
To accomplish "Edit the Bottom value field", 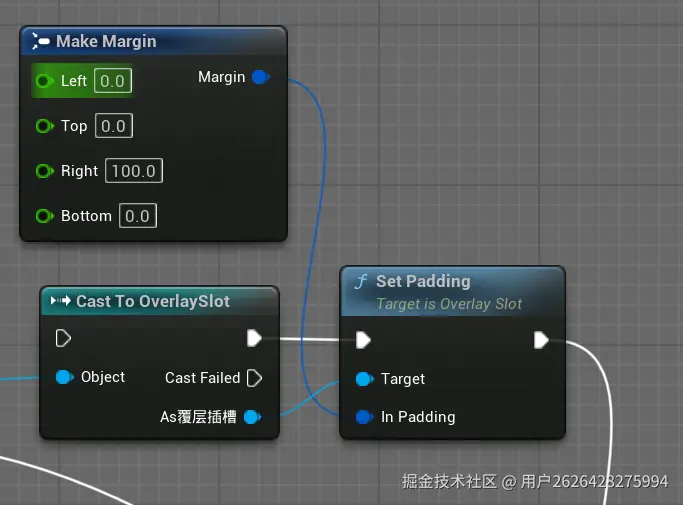I will coord(138,216).
